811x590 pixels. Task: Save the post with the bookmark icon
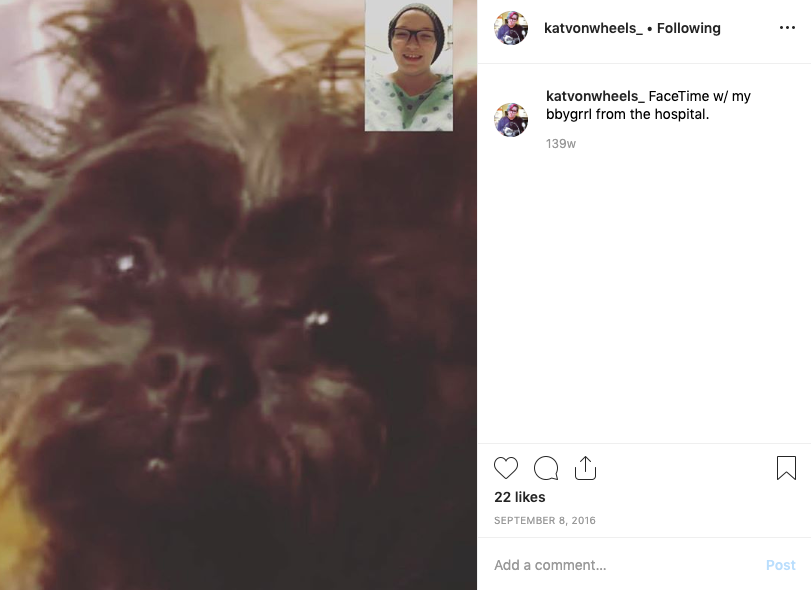786,467
